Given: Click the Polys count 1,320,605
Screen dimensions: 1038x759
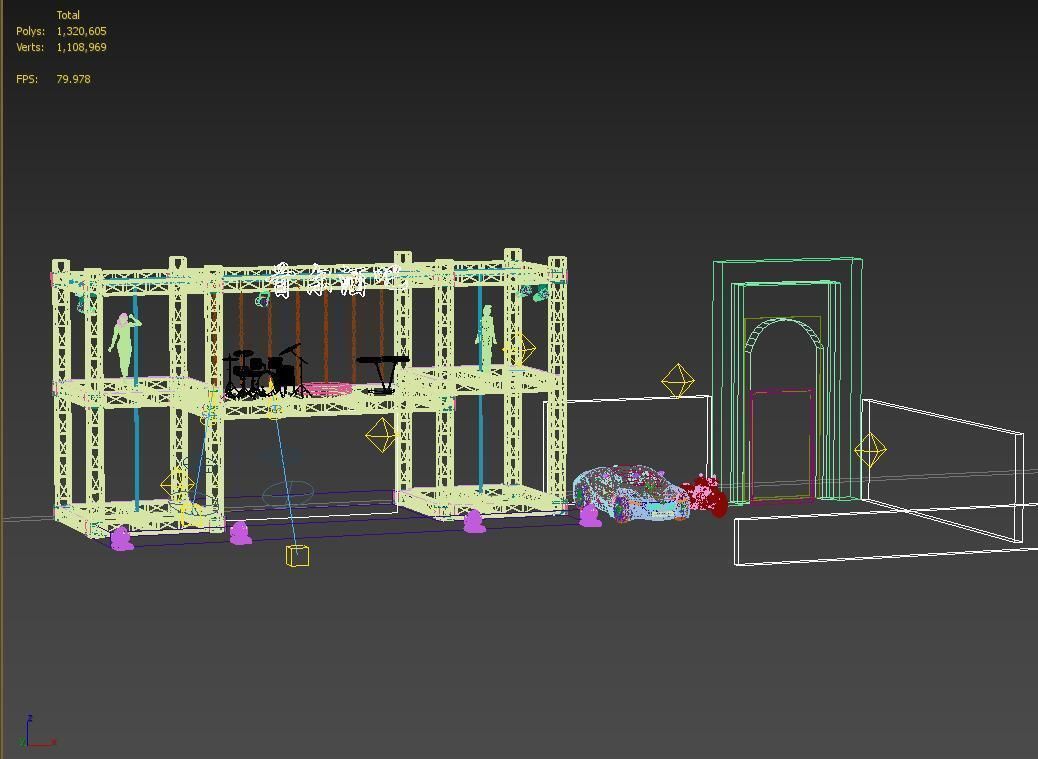Looking at the screenshot, I should [x=81, y=31].
